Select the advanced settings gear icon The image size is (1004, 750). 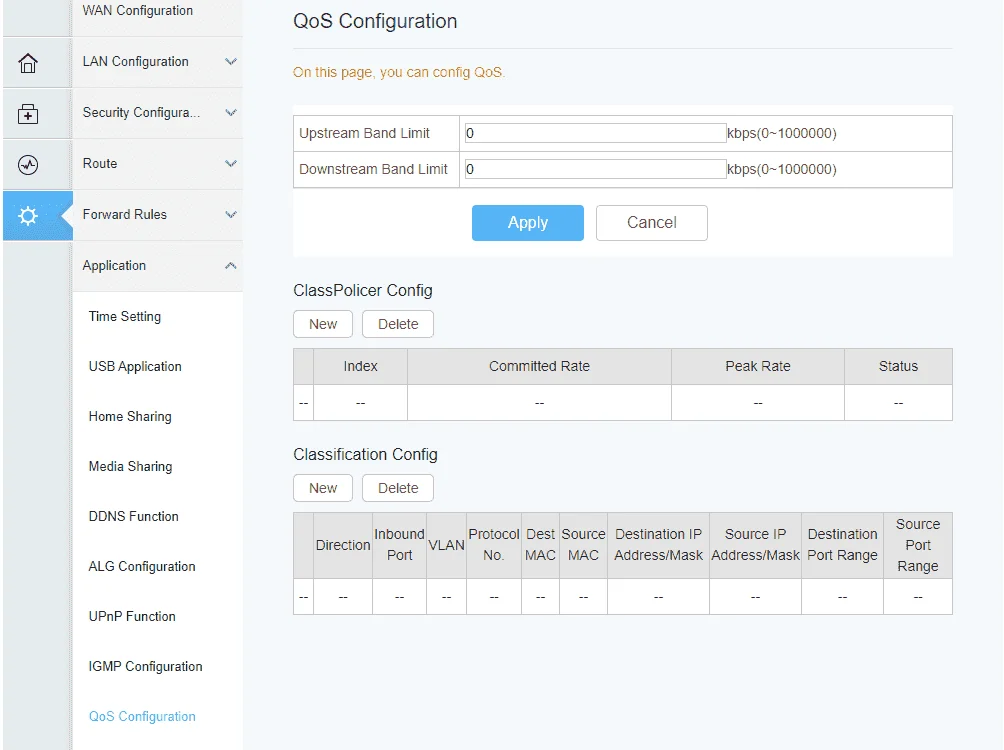point(28,216)
